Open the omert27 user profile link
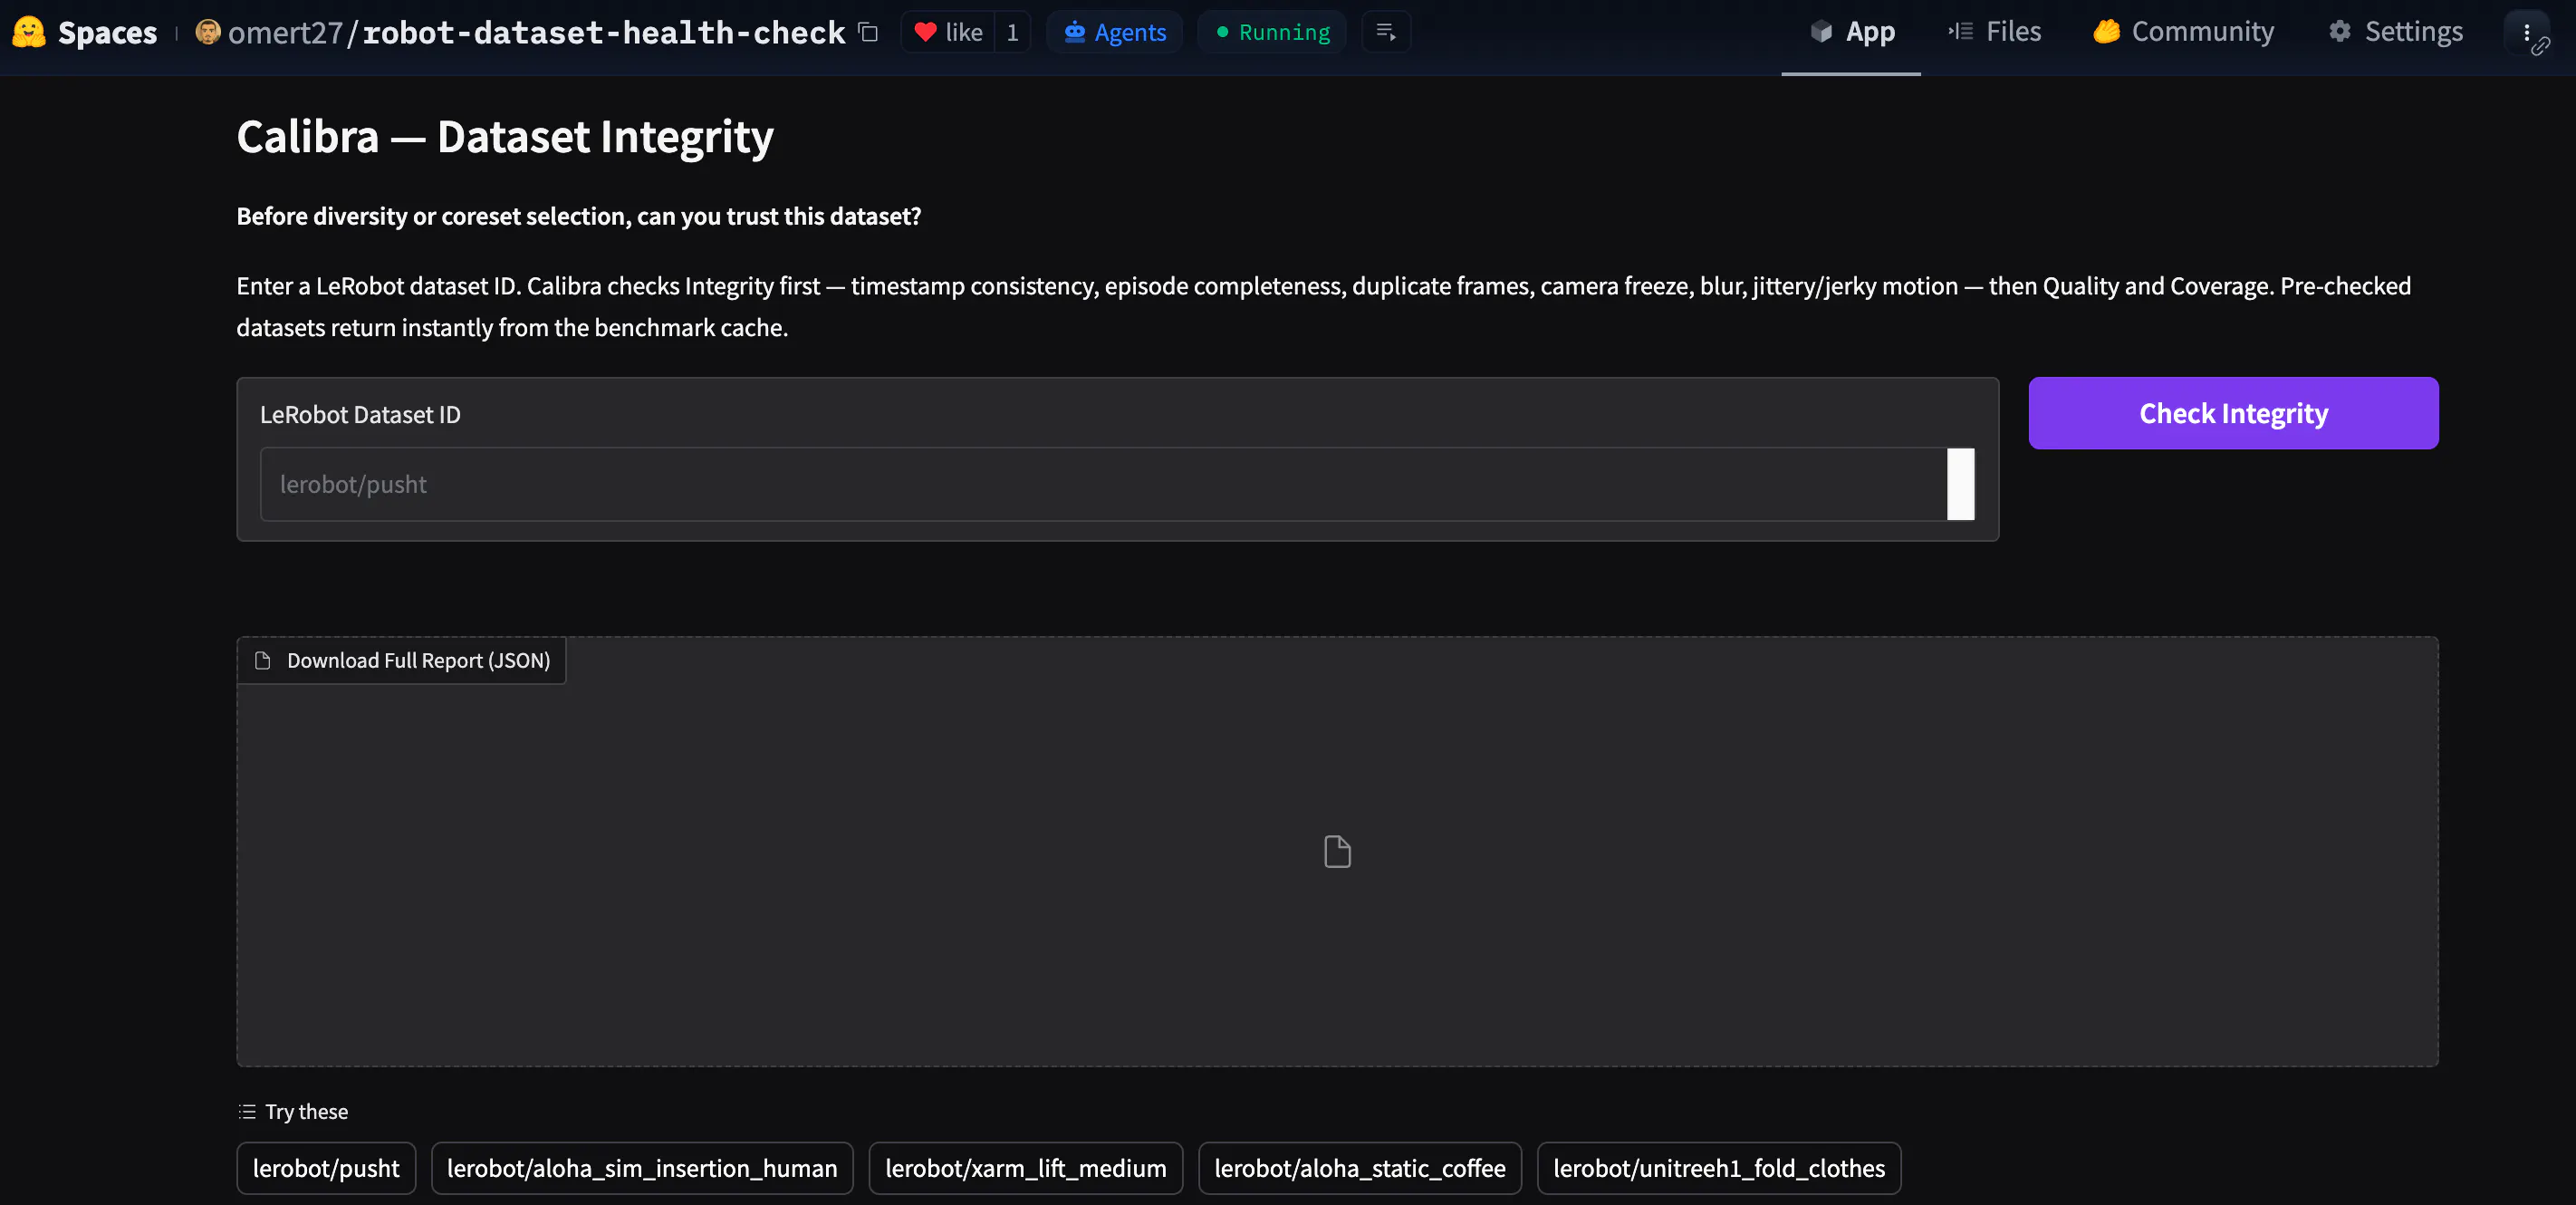 (x=285, y=32)
